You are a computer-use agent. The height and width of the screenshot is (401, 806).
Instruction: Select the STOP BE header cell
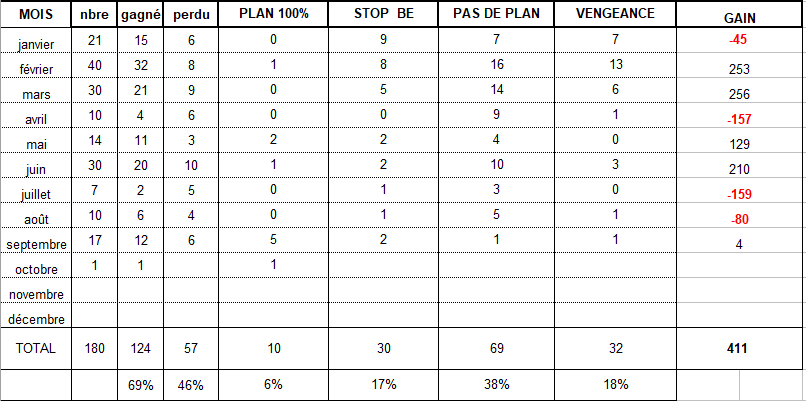(383, 14)
